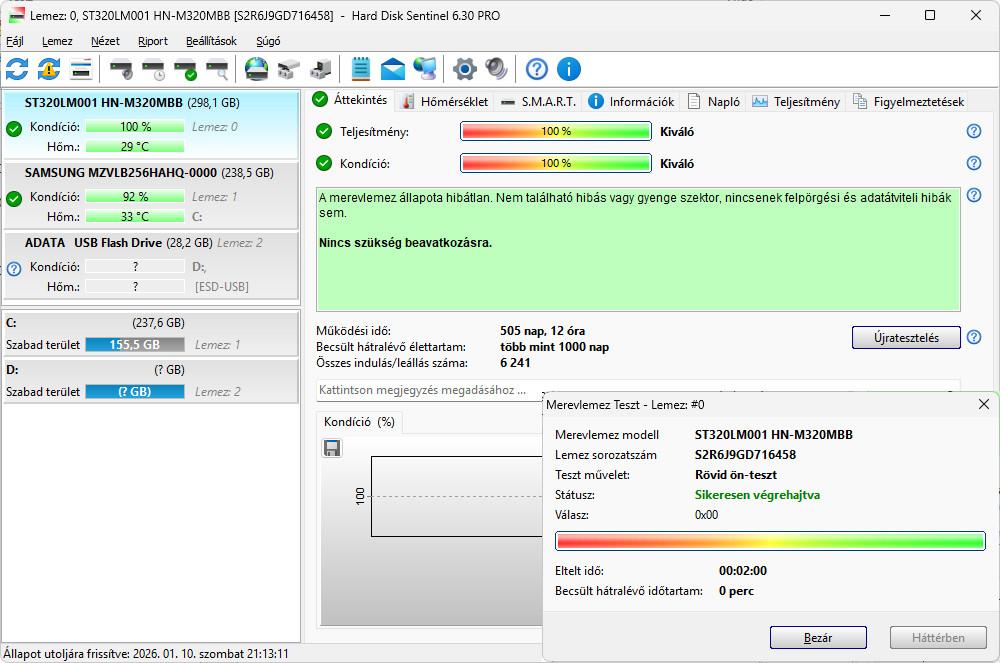Click the disk with clock toolbar icon
Viewport: 1000px width, 663px height.
pyautogui.click(x=153, y=69)
